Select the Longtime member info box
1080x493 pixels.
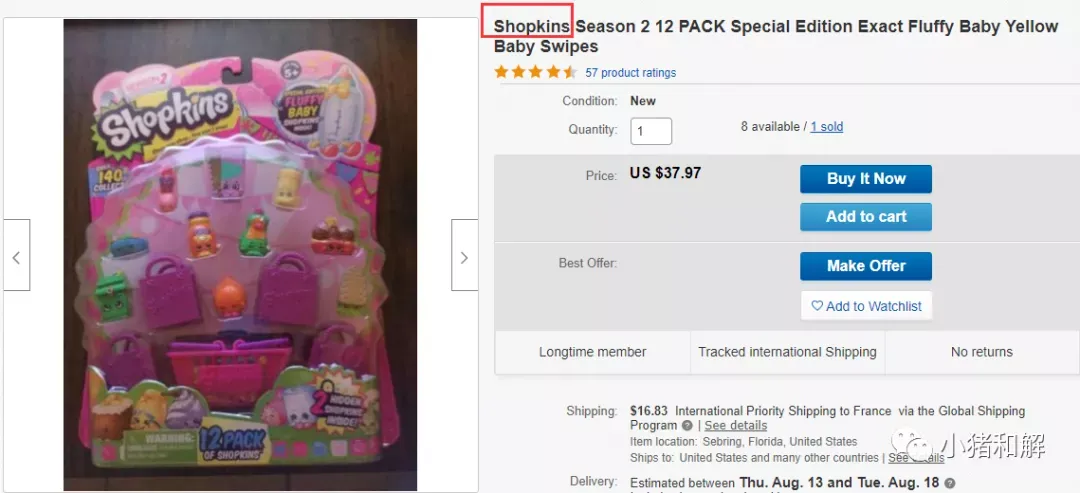592,352
